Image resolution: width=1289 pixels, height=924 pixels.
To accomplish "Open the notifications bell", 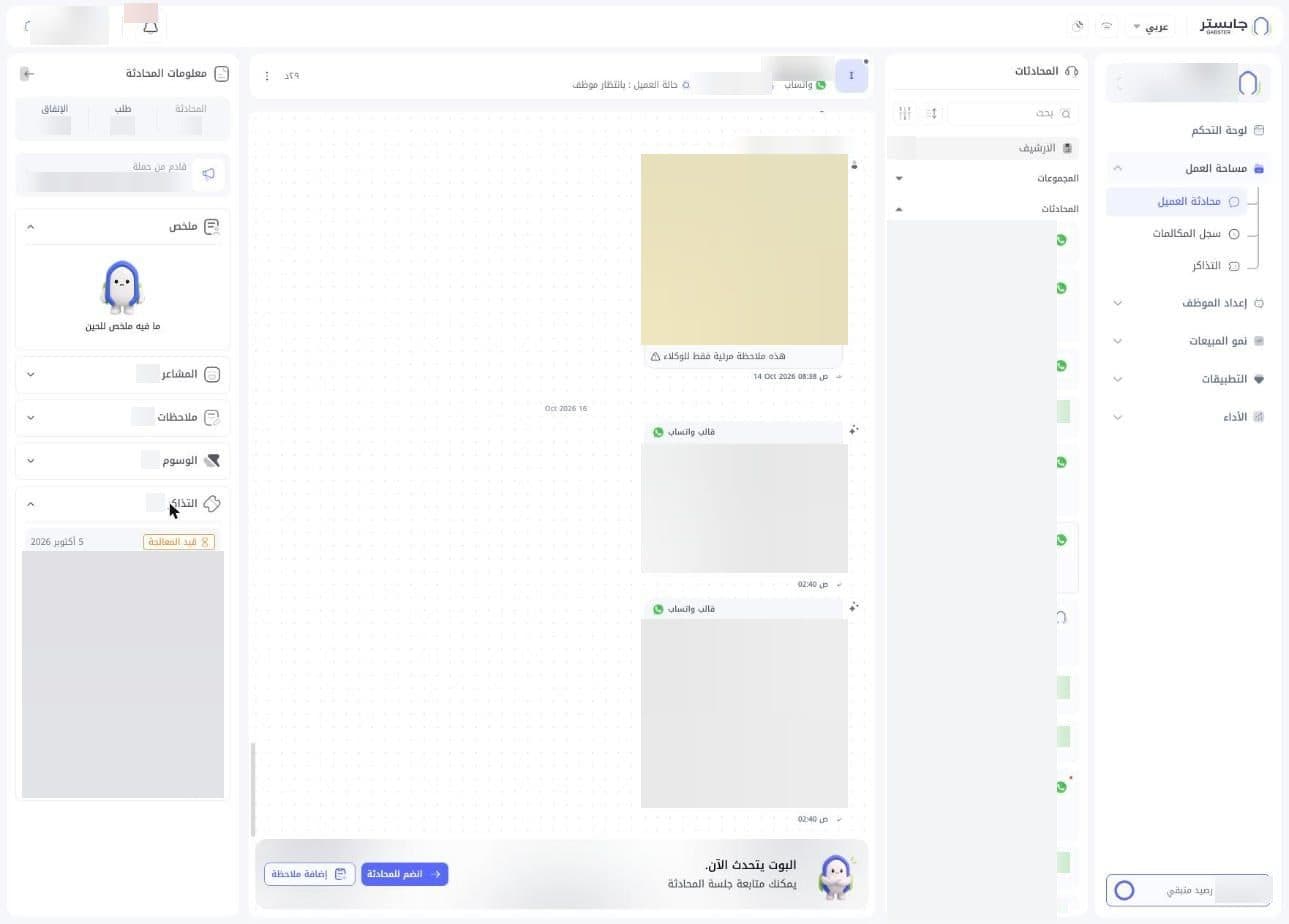I will 151,26.
